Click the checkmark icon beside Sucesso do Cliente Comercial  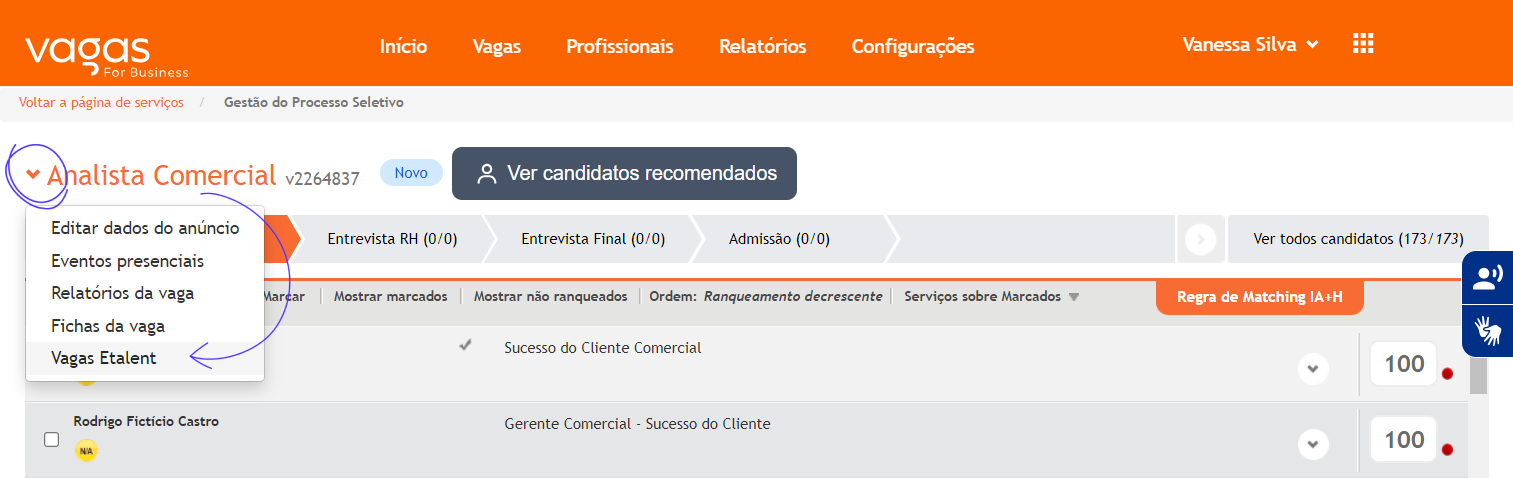click(465, 346)
